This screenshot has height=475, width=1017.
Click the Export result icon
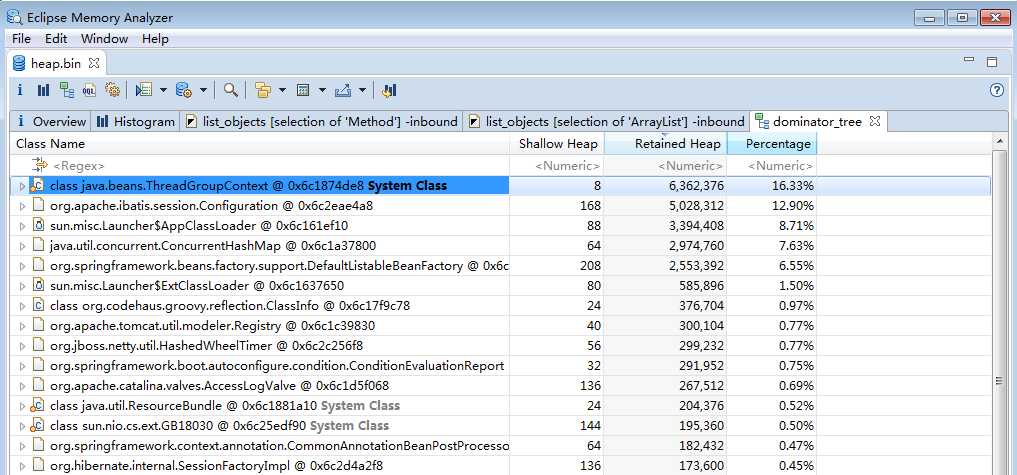(x=342, y=90)
